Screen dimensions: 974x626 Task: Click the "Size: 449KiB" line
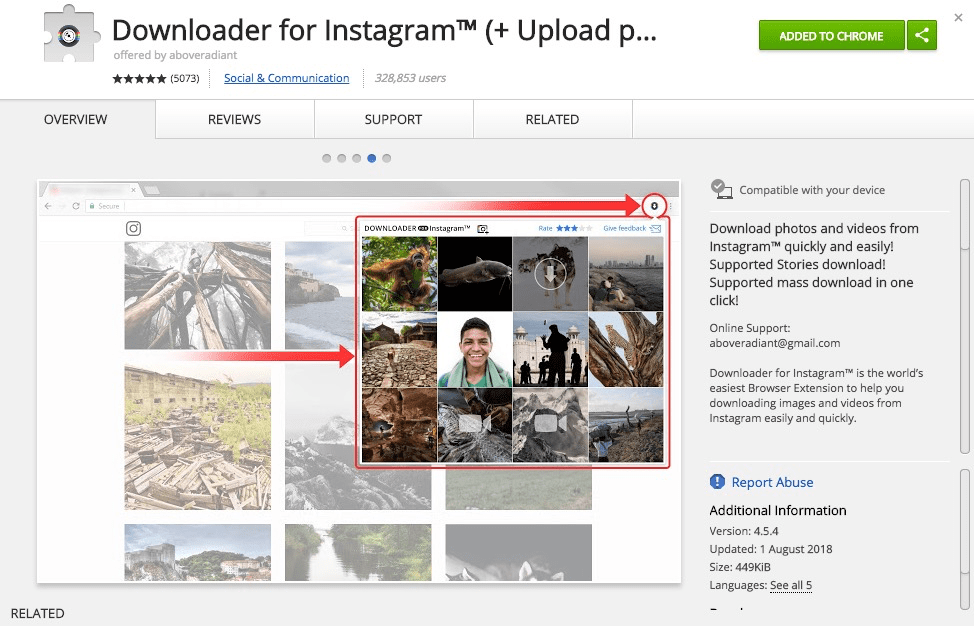[x=740, y=567]
